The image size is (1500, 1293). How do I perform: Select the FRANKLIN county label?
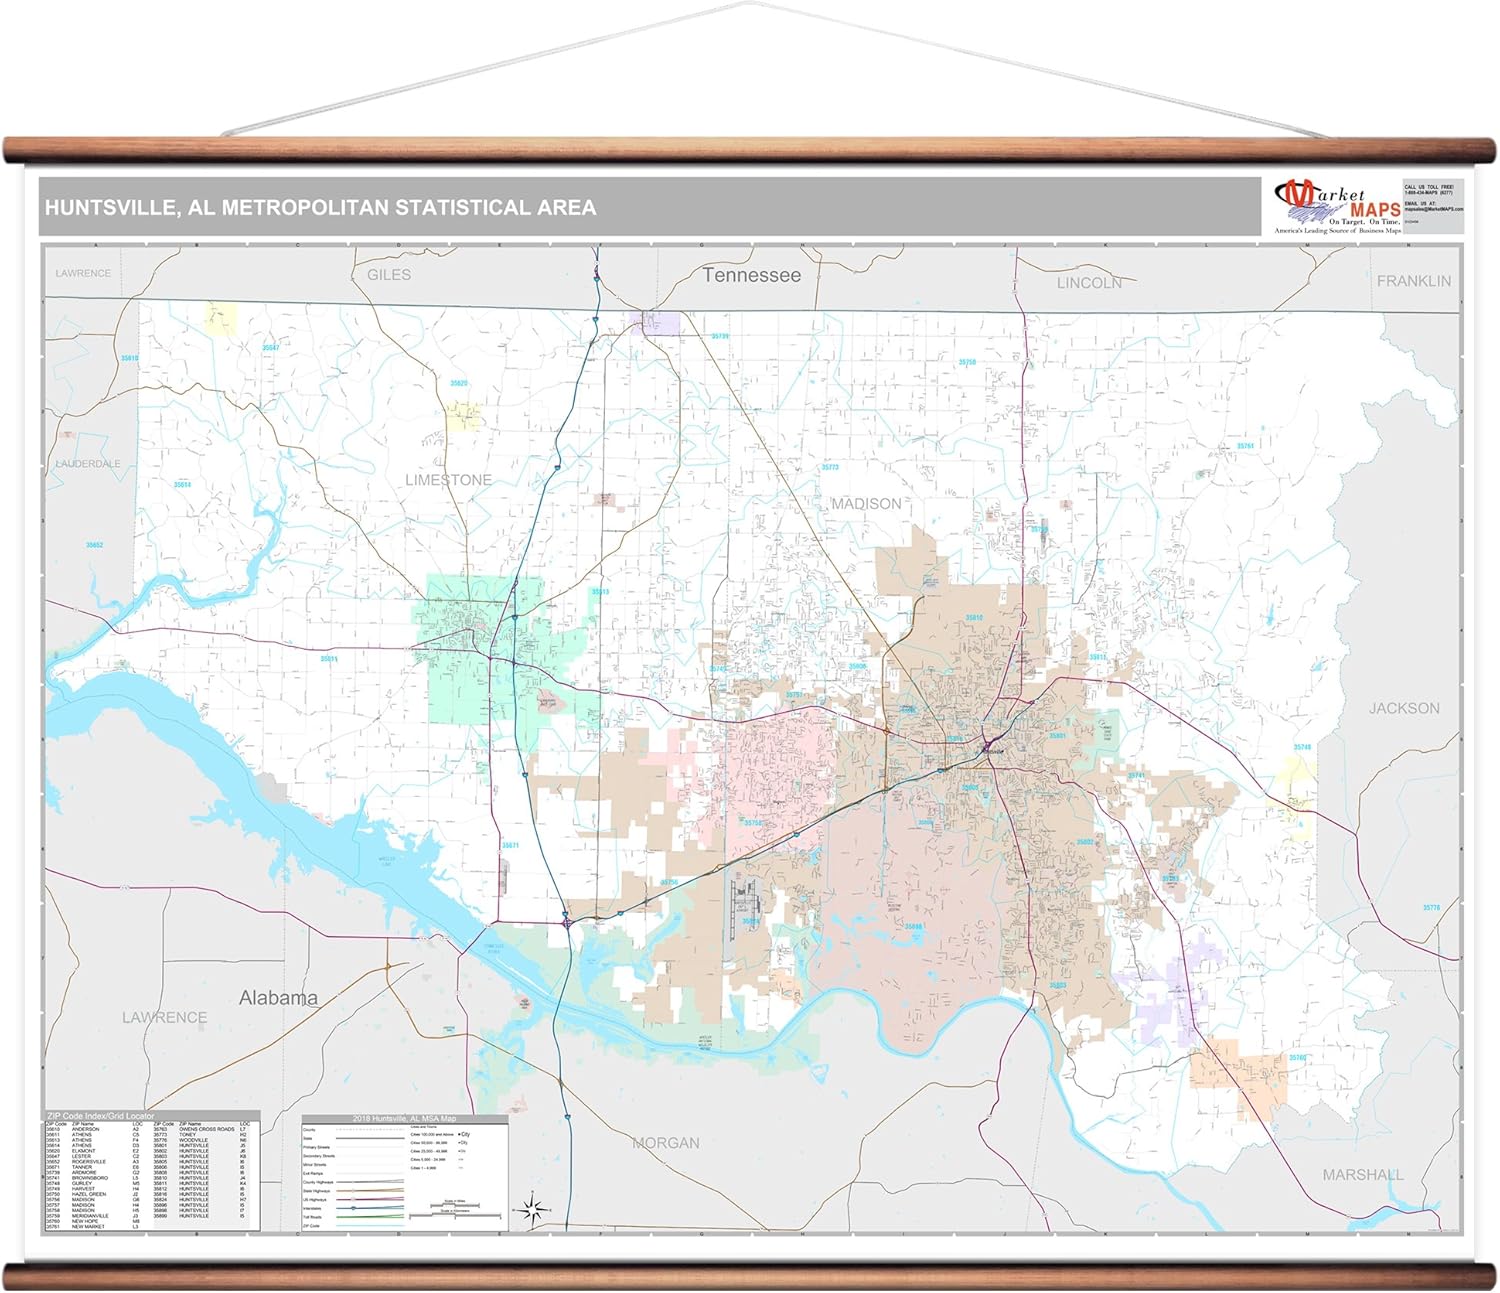(1413, 281)
